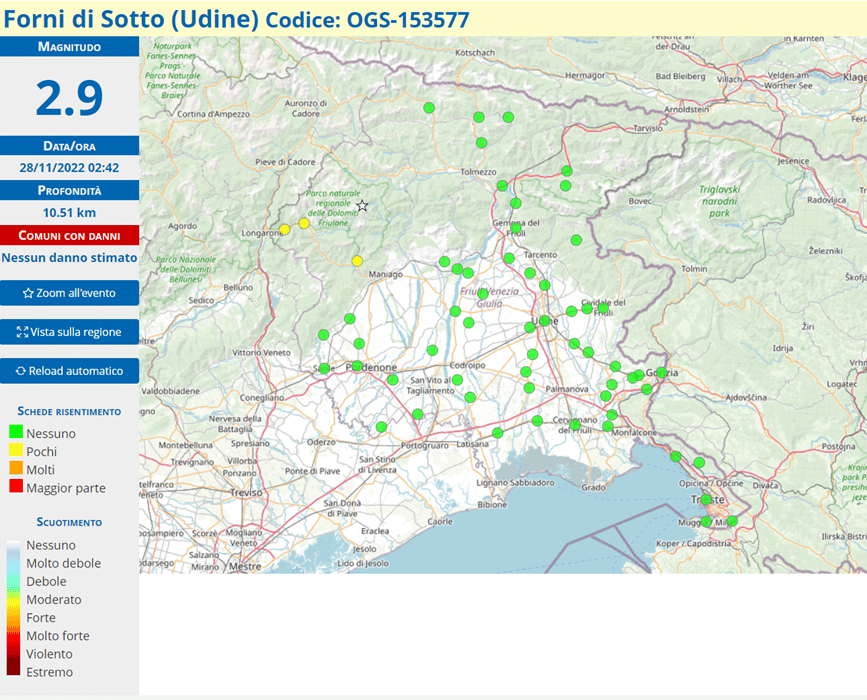Click the yellow marker northwest of Maniago
Screen dimensions: 867x700
click(x=357, y=261)
